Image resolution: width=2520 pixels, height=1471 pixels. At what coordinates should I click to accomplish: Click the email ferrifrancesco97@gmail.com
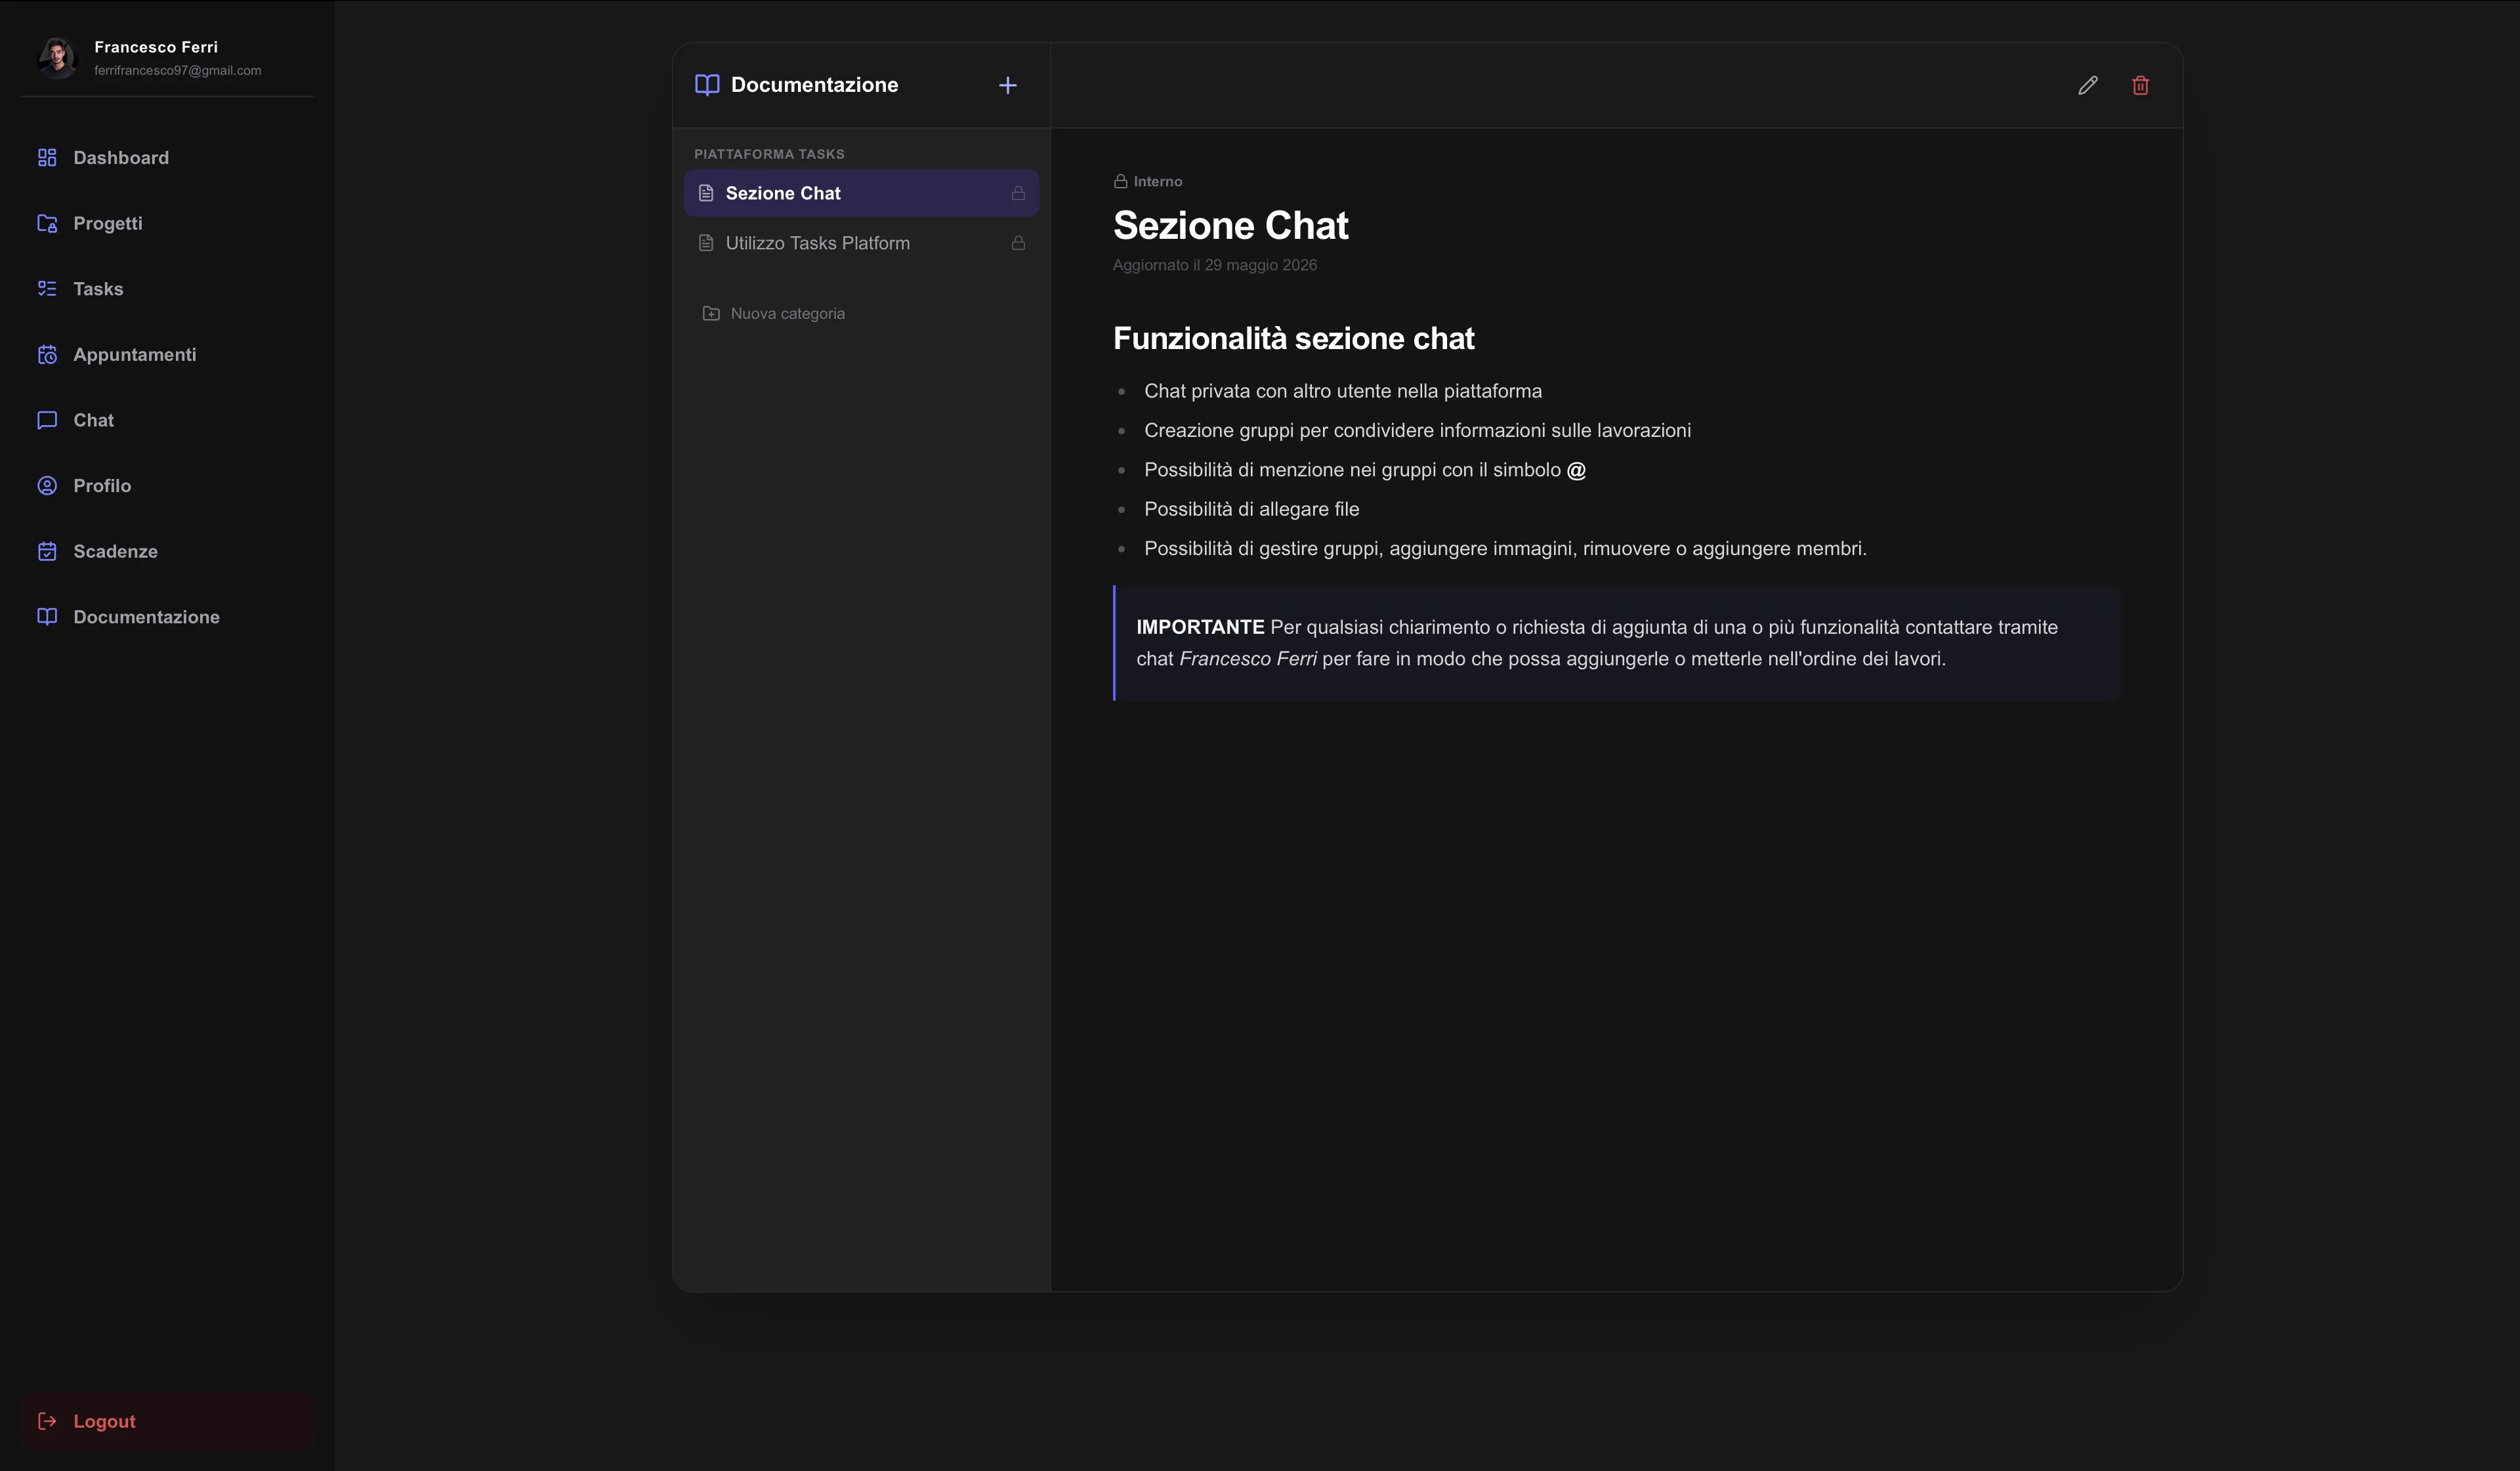coord(178,70)
